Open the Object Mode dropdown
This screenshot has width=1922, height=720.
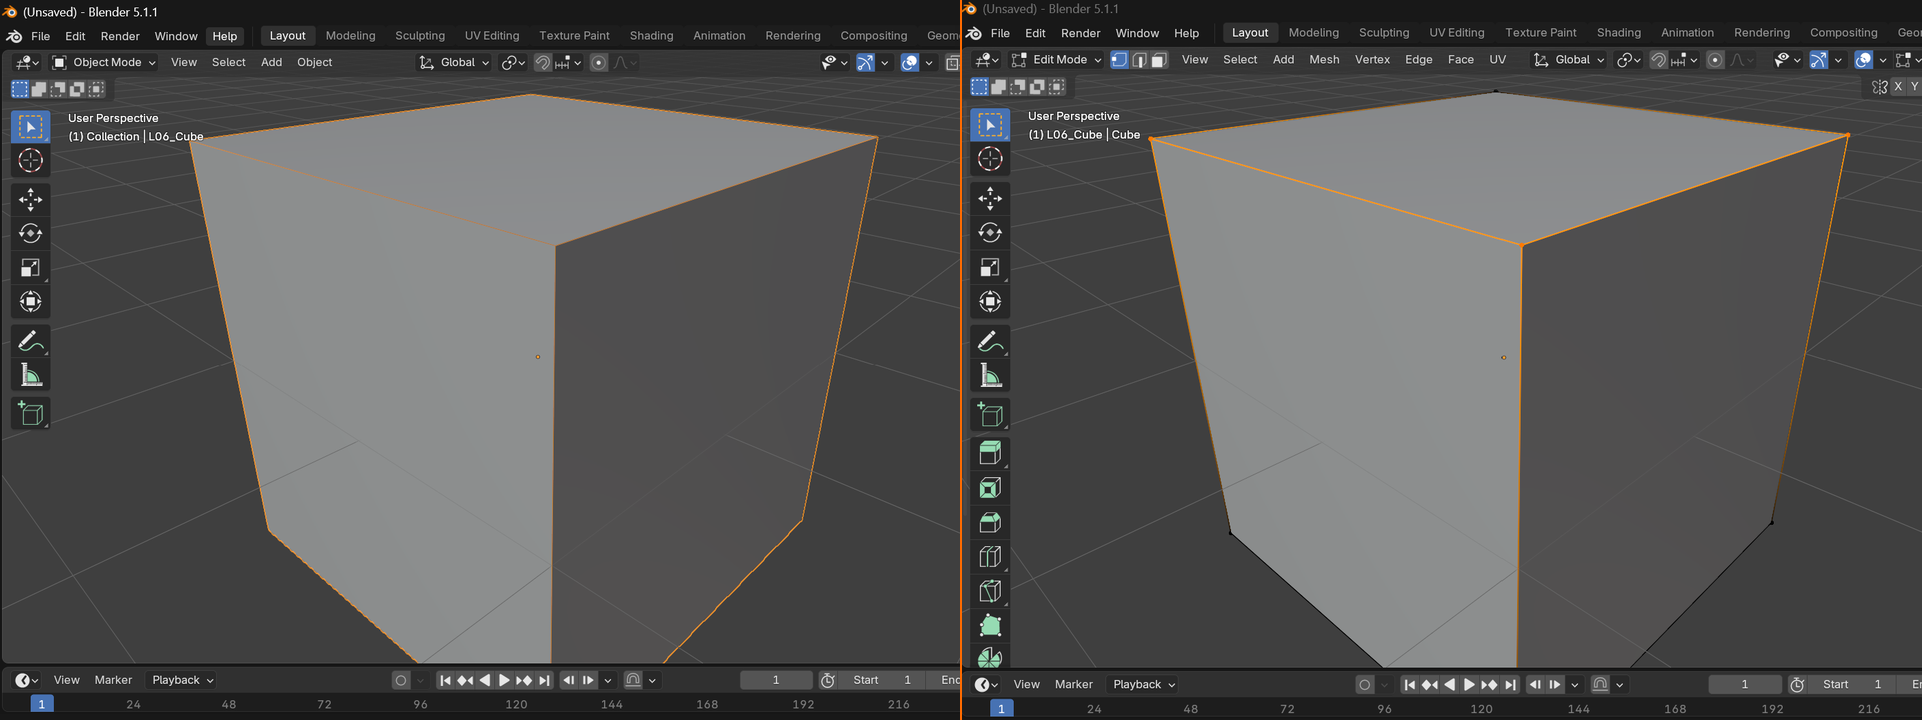click(x=104, y=62)
